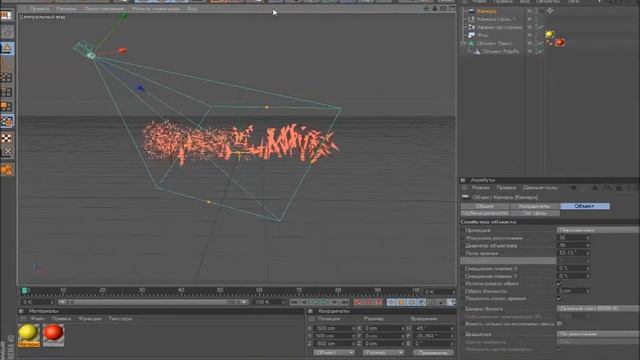Click the Фокусное расстояние value field
This screenshot has width=640, height=360.
tap(573, 238)
